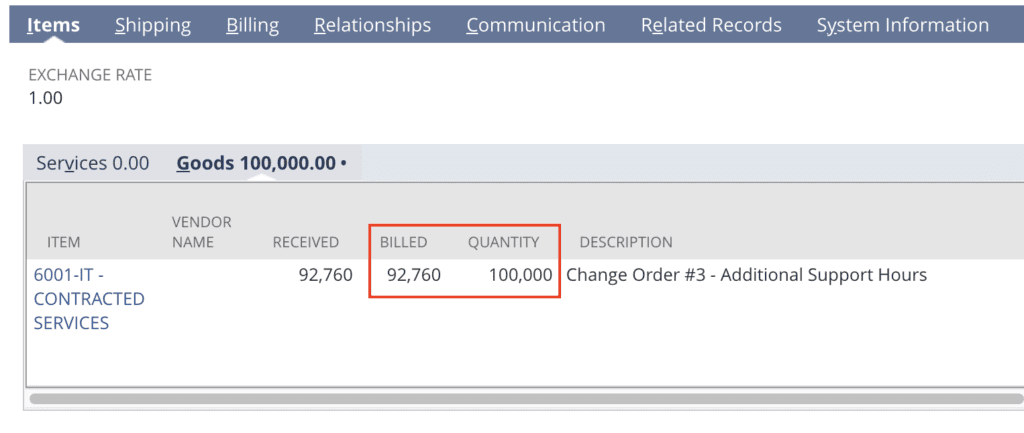Screen dimensions: 1024x433
Task: Go to the Relationships tab
Action: [x=372, y=25]
